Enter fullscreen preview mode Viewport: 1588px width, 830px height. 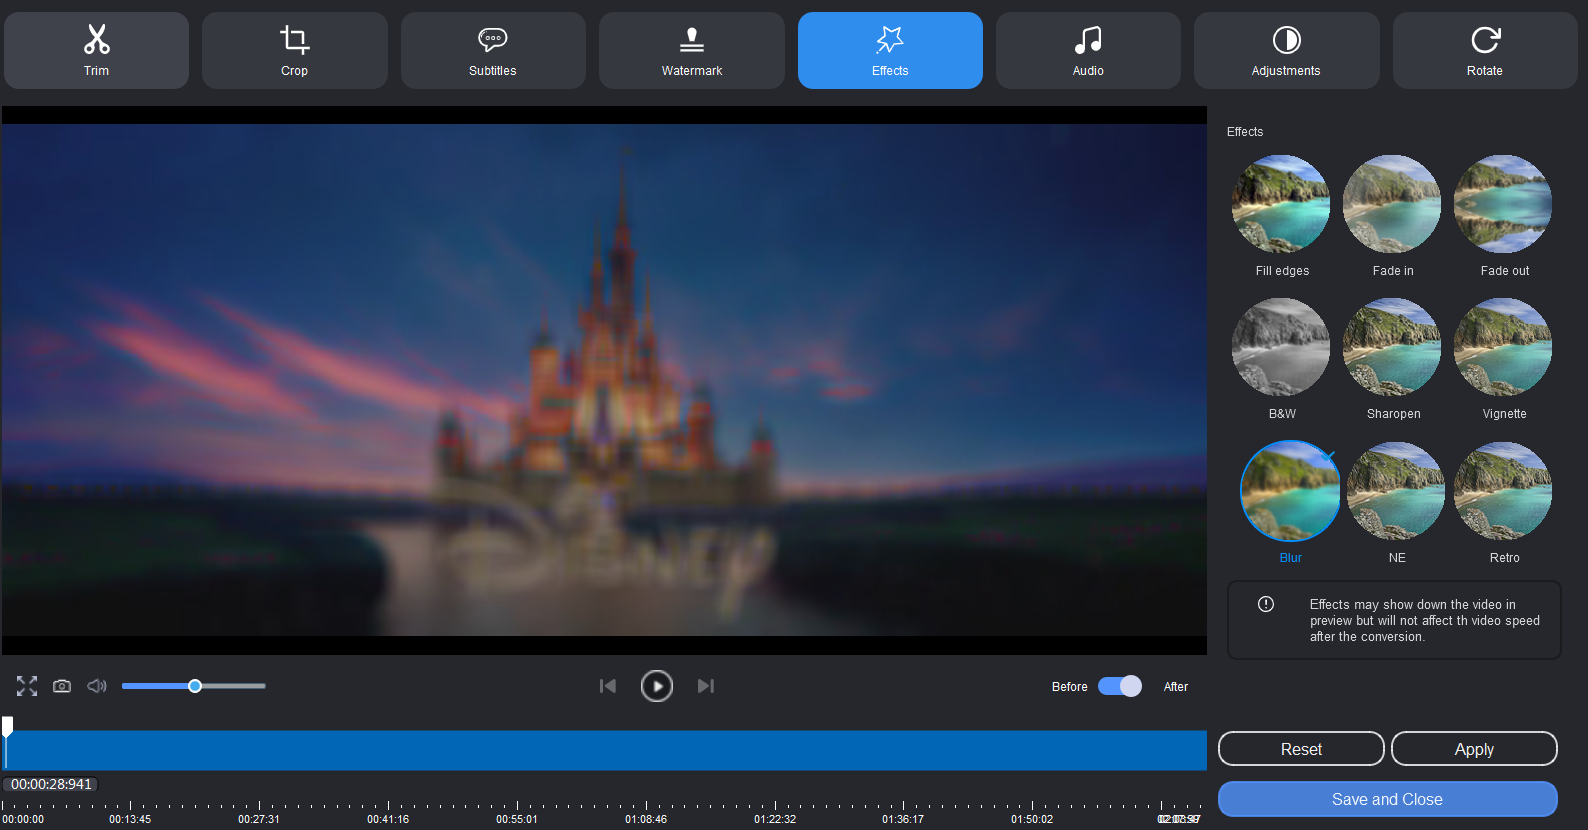click(27, 686)
